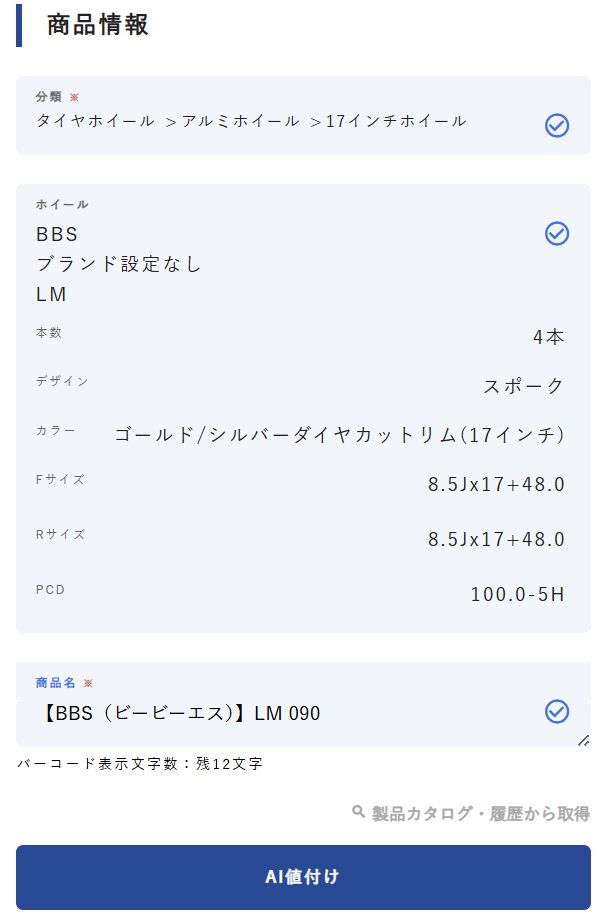Select the タイヤホイール breadcrumb category
The image size is (607, 920).
[x=95, y=121]
